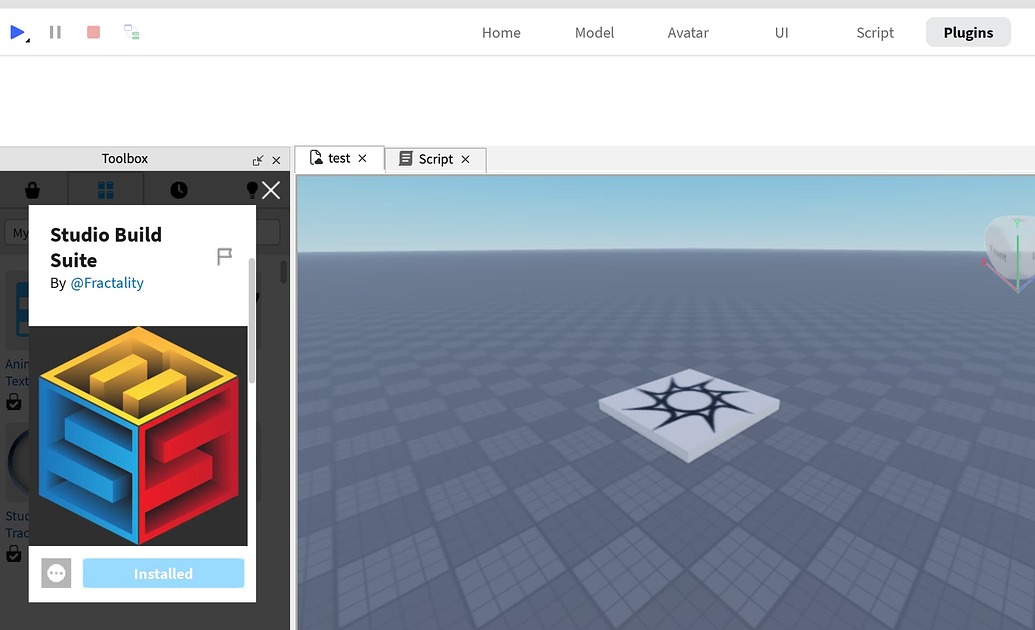Click the view orientation cube gizmo

(x=1009, y=252)
